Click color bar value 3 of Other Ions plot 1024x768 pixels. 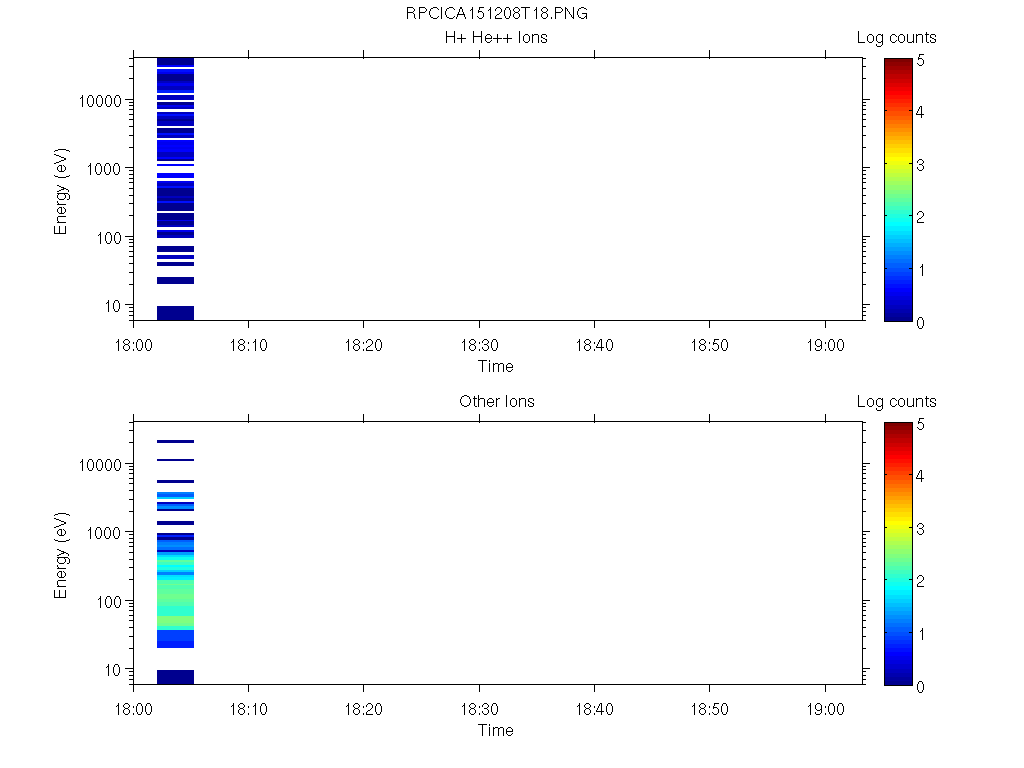click(920, 529)
